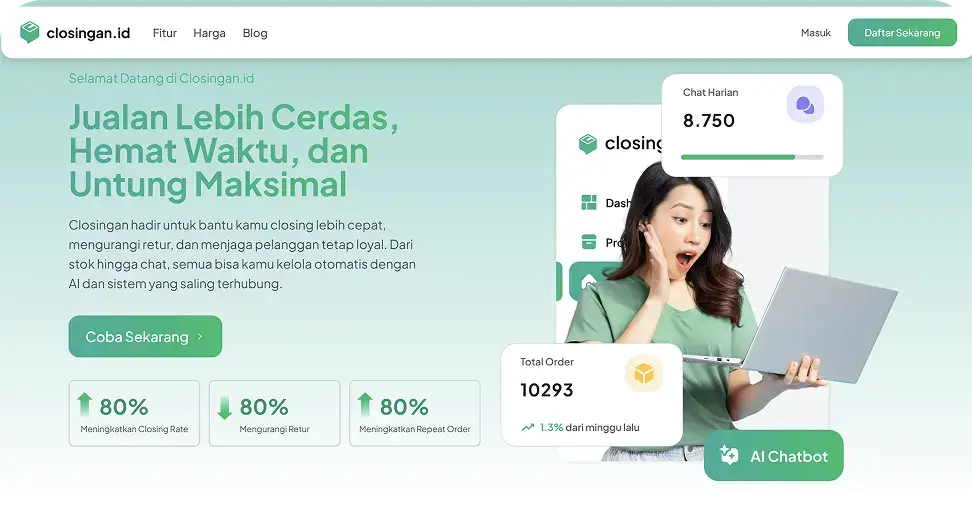The image size is (972, 524).
Task: Click the yellow box Total Order icon
Action: [643, 374]
